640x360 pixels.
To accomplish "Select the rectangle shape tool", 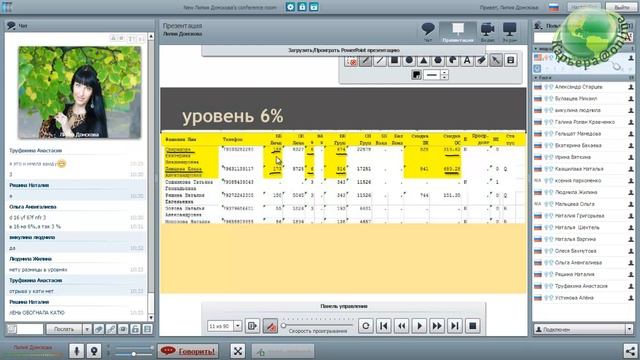I will (395, 61).
